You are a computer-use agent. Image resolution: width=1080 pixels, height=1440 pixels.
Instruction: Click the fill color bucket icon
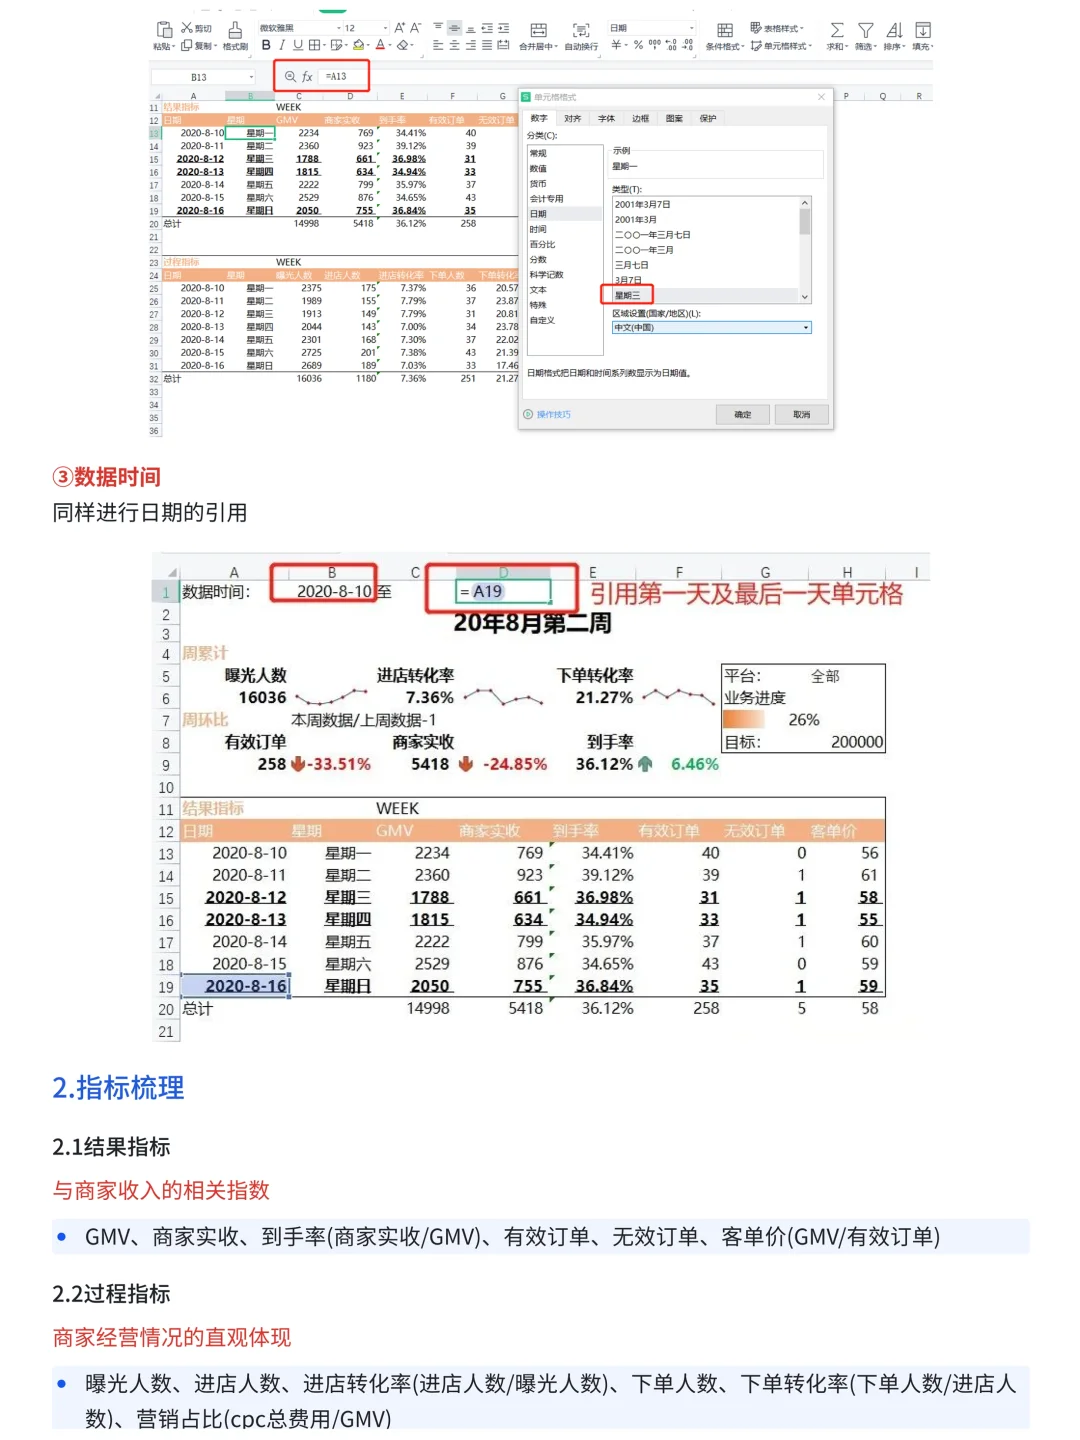pos(358,45)
